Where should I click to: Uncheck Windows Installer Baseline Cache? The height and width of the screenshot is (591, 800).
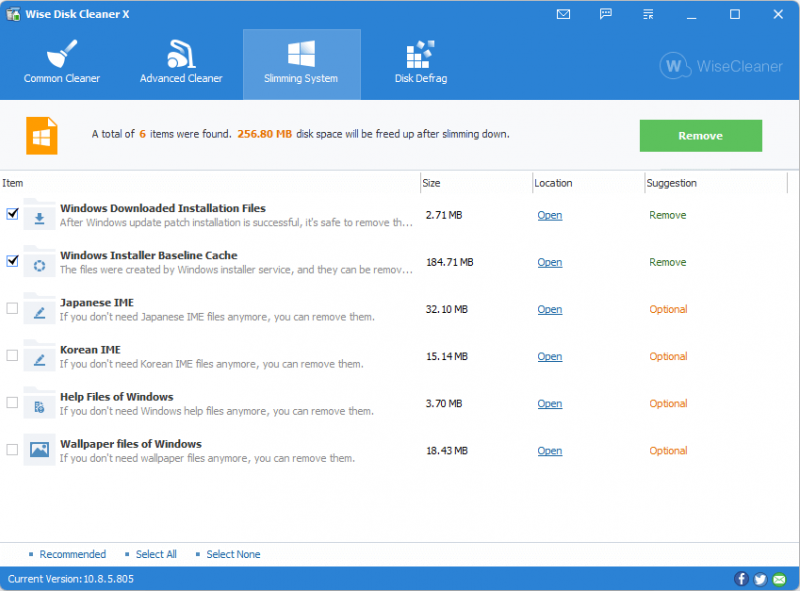[12, 261]
